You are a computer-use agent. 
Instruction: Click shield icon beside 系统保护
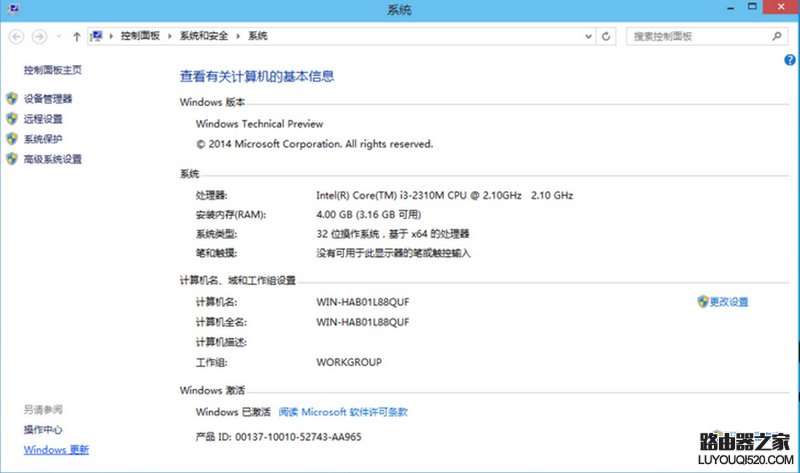click(x=12, y=138)
